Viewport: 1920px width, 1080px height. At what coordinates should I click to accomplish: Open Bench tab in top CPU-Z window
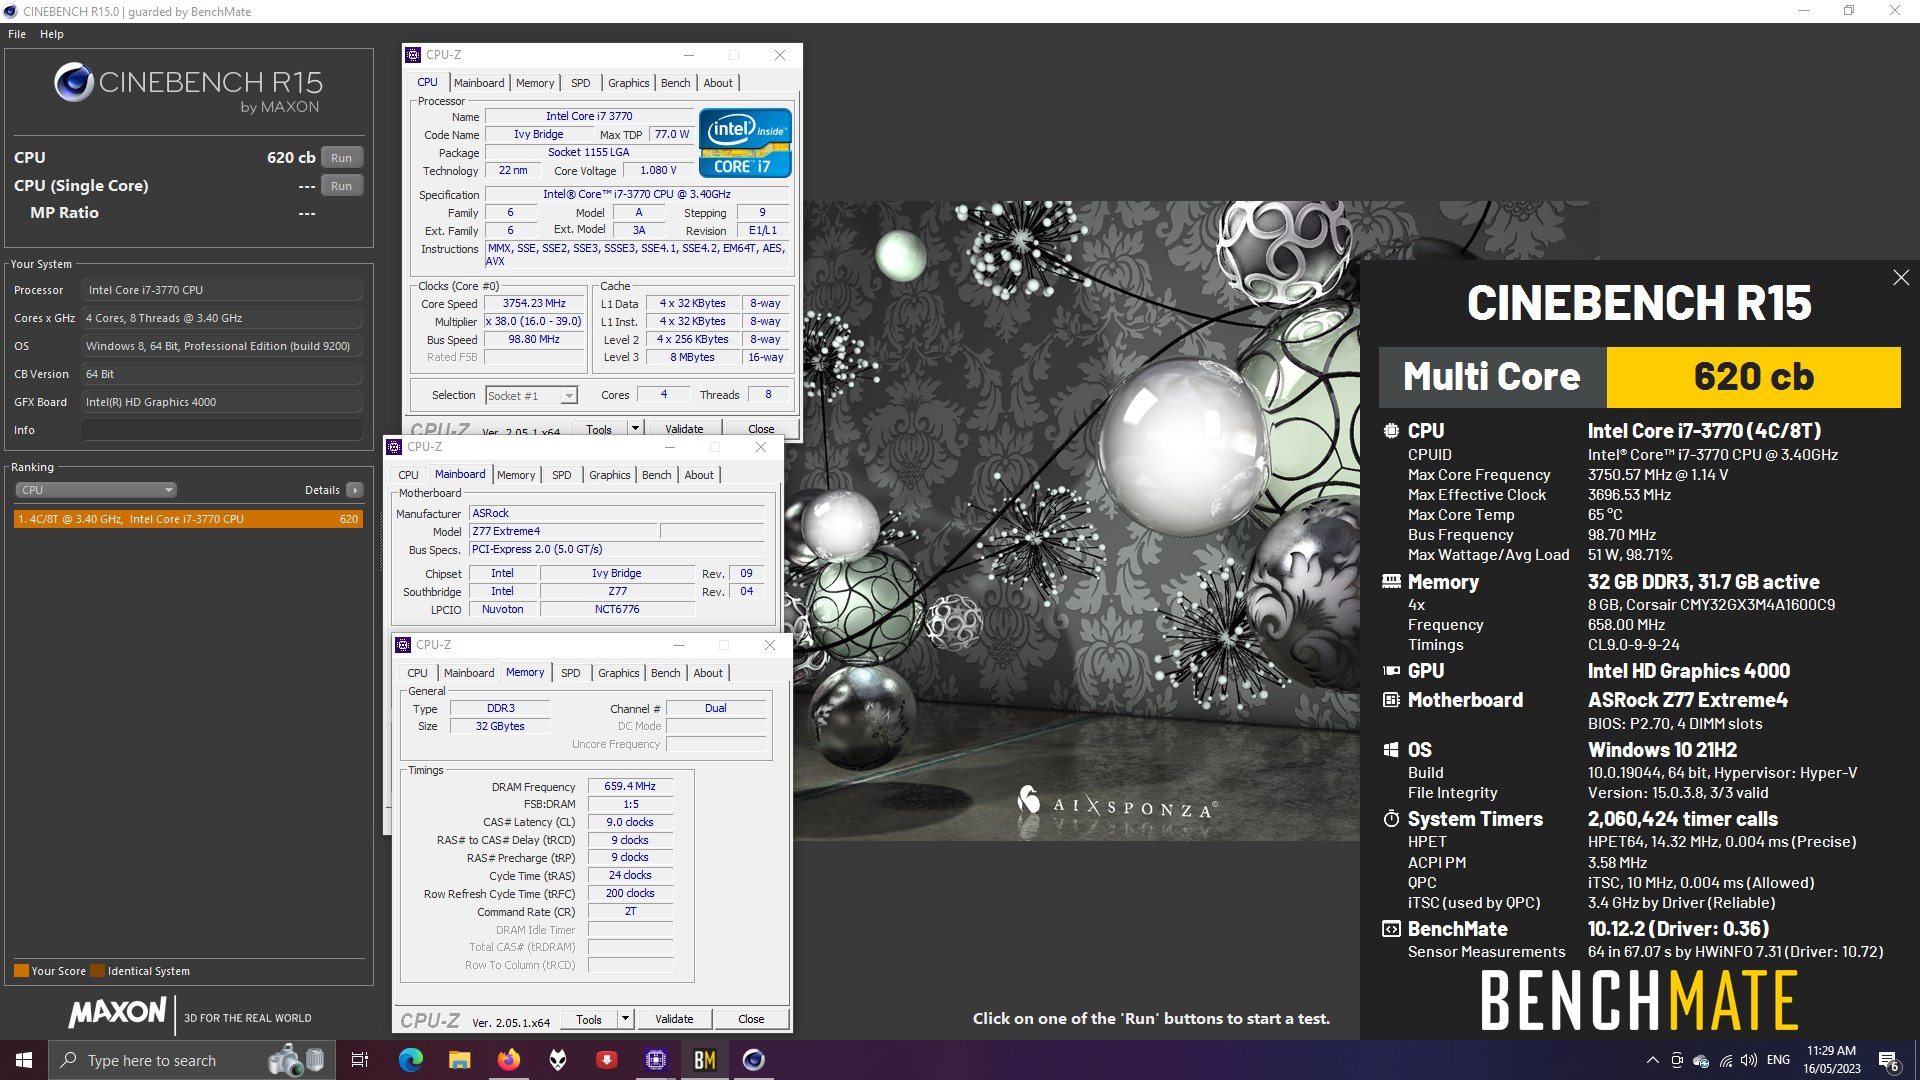(x=676, y=83)
